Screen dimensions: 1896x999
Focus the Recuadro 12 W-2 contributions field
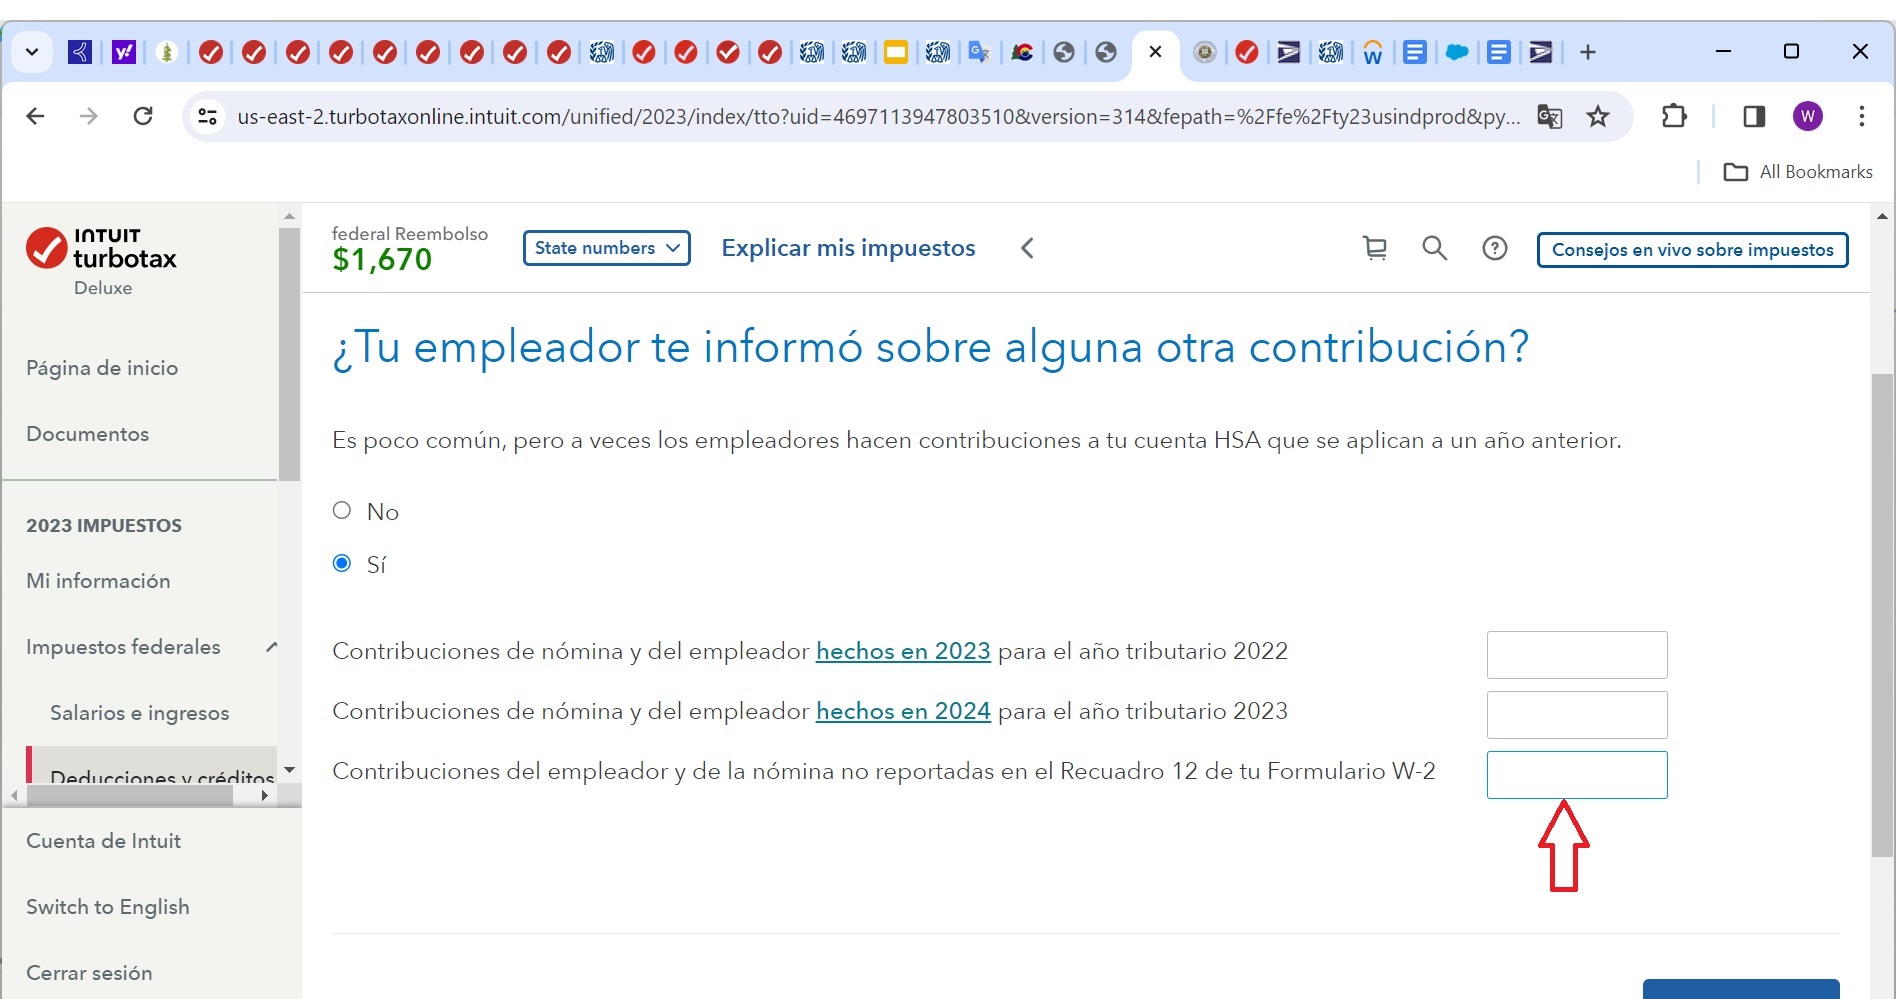tap(1577, 775)
